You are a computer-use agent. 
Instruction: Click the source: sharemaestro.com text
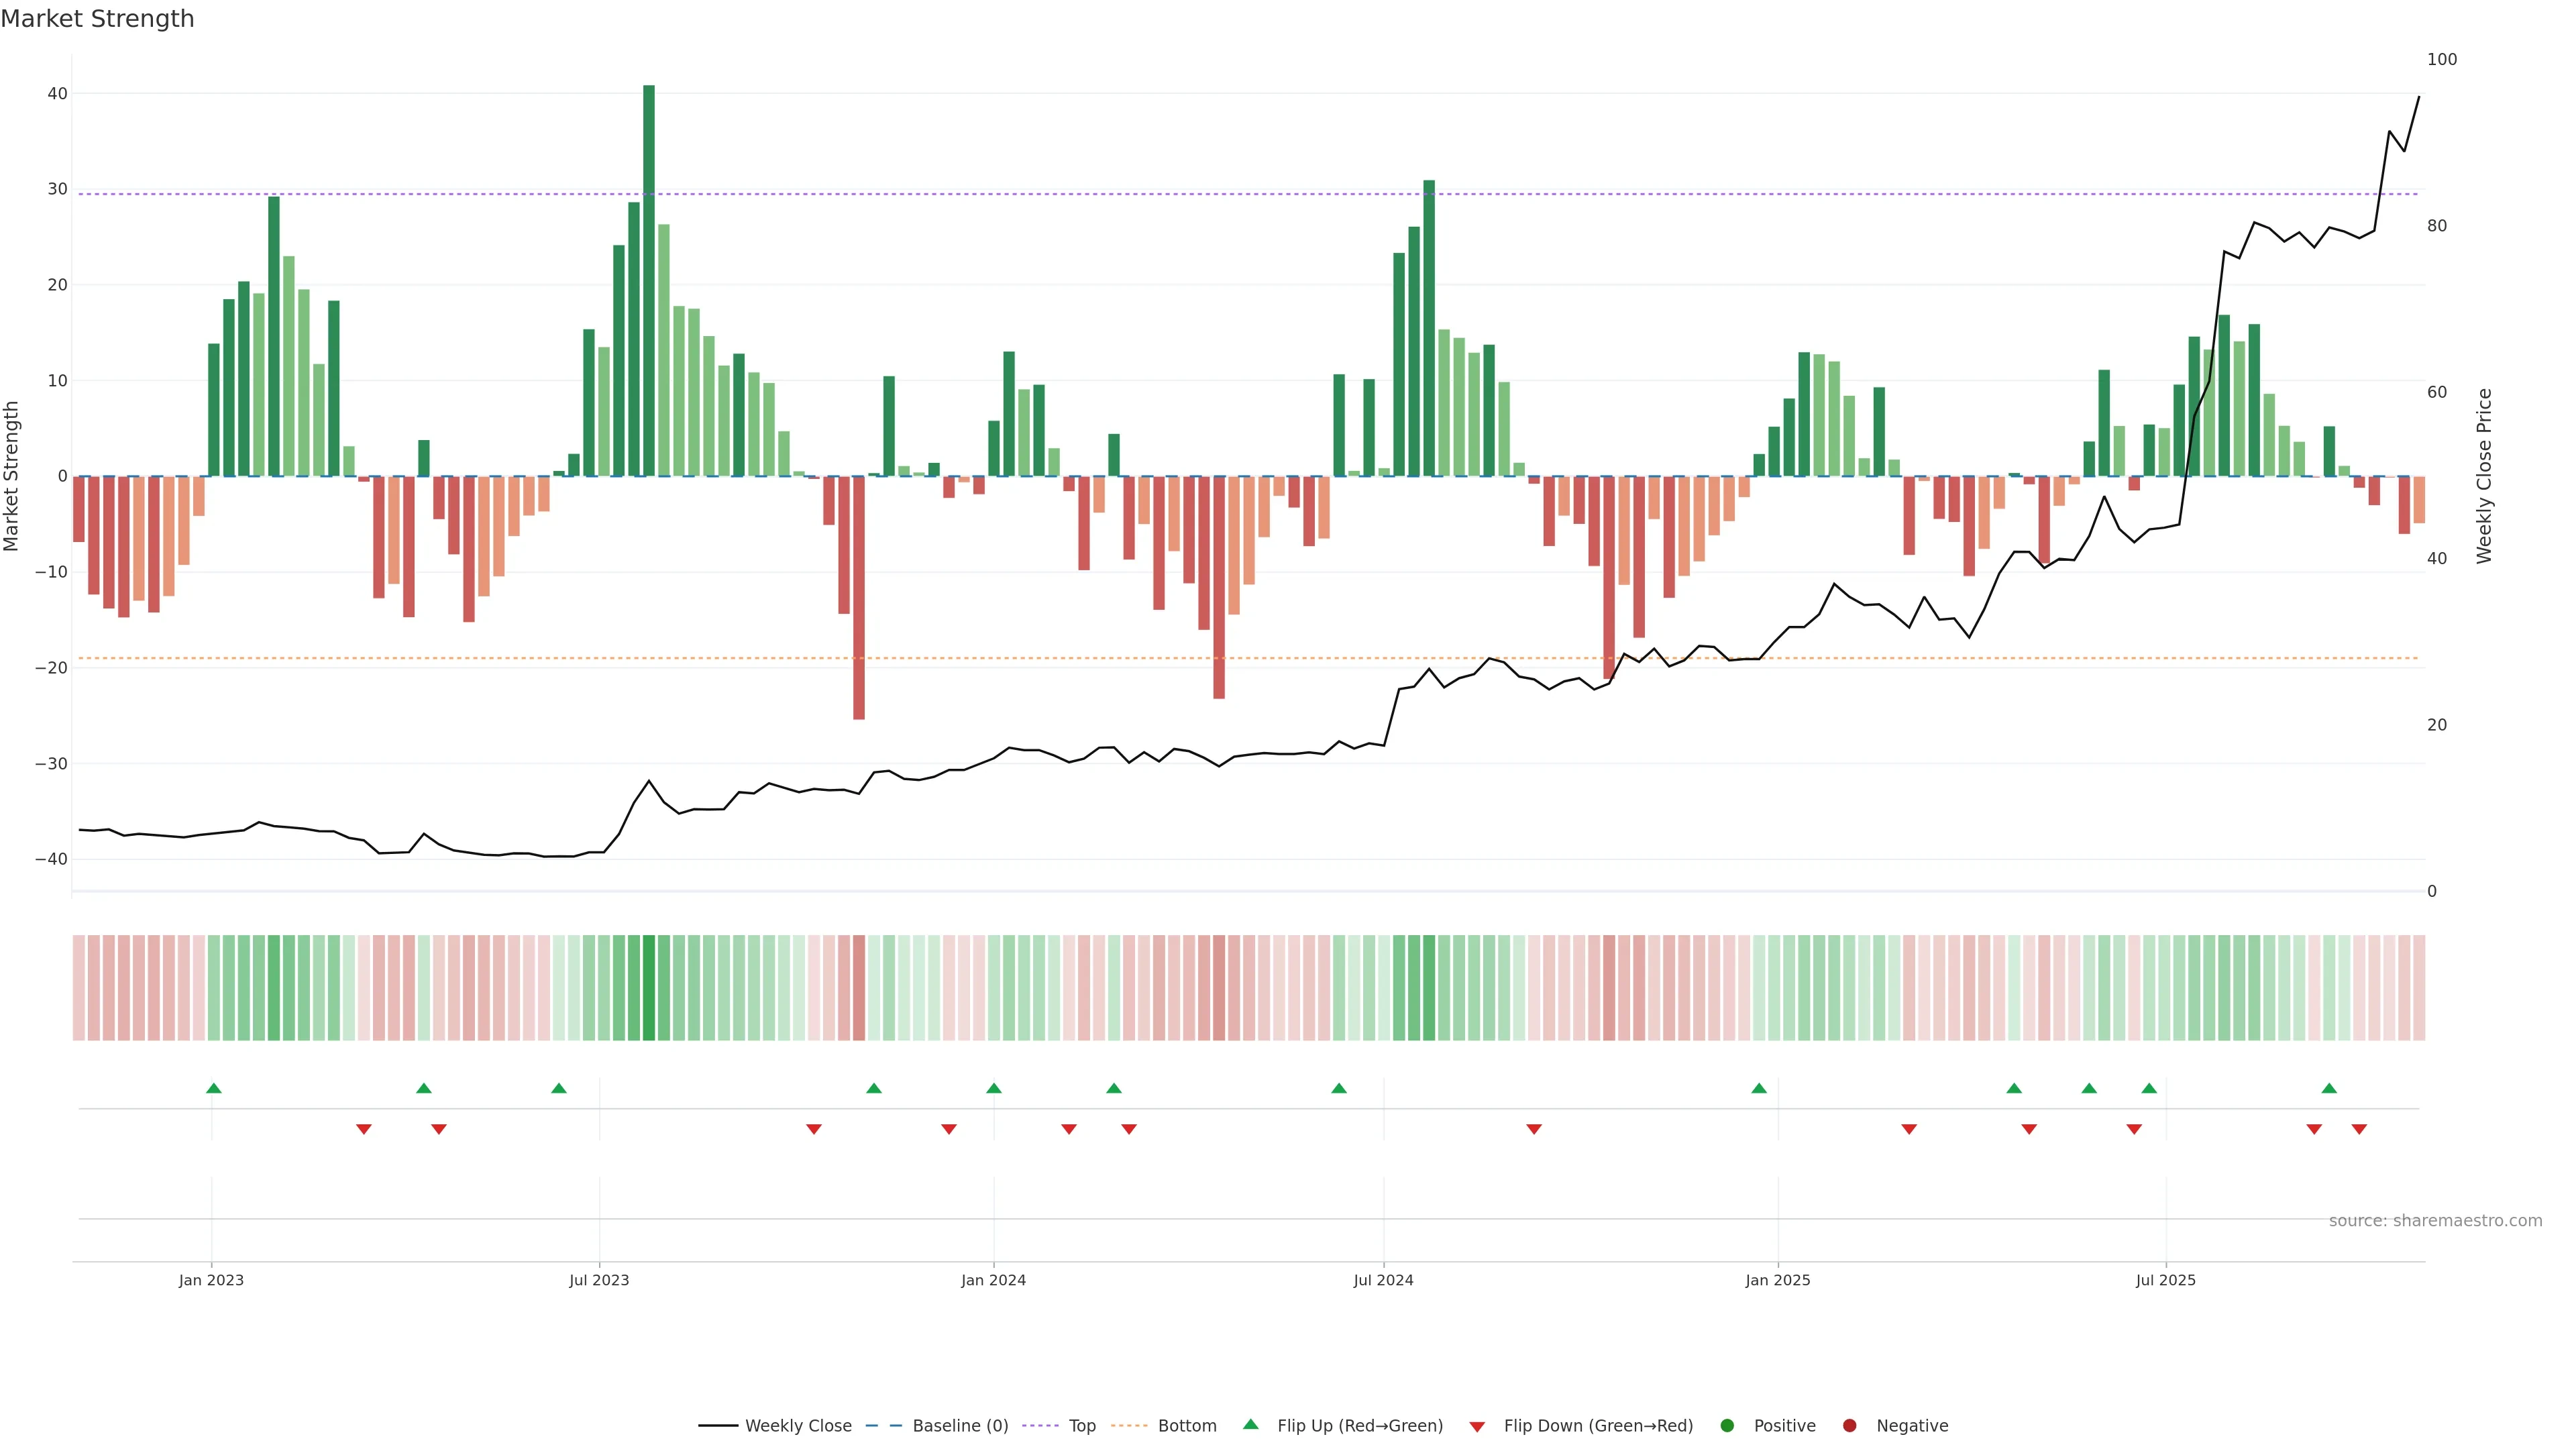click(x=2435, y=1220)
